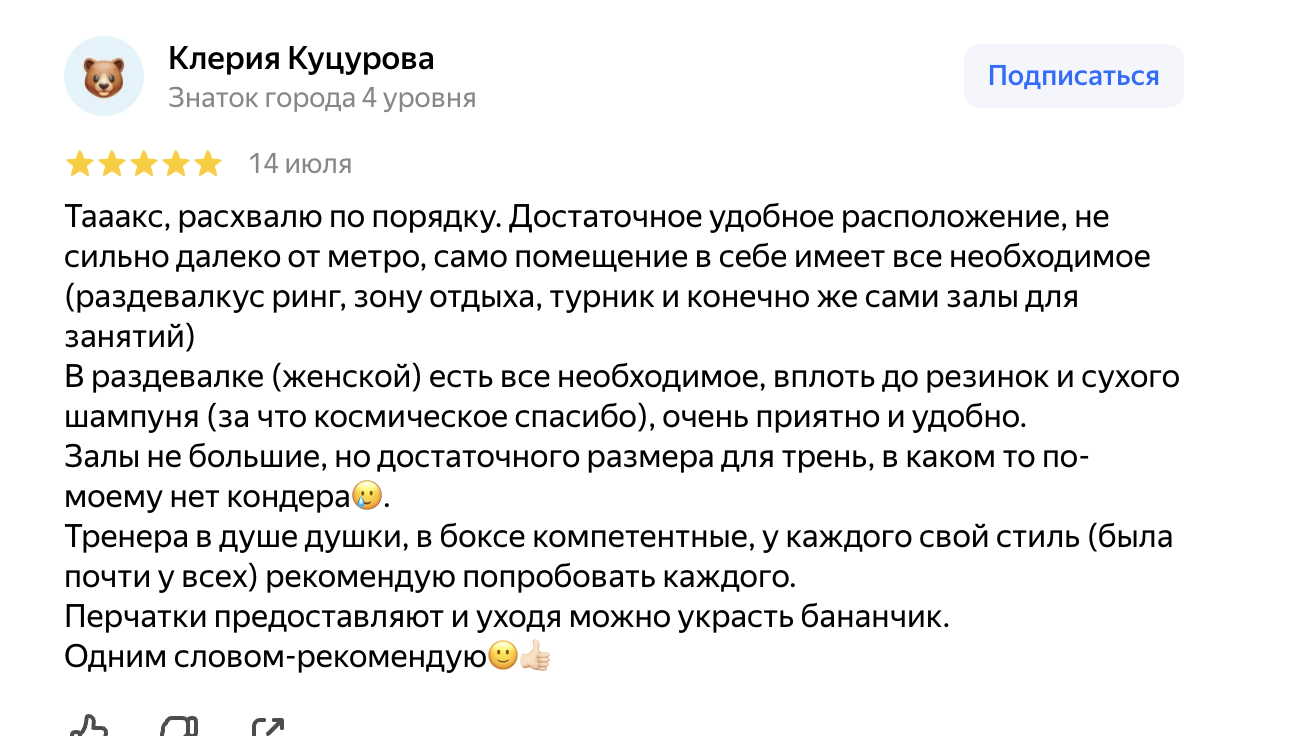
Task: Click the first rating star
Action: coord(78,164)
